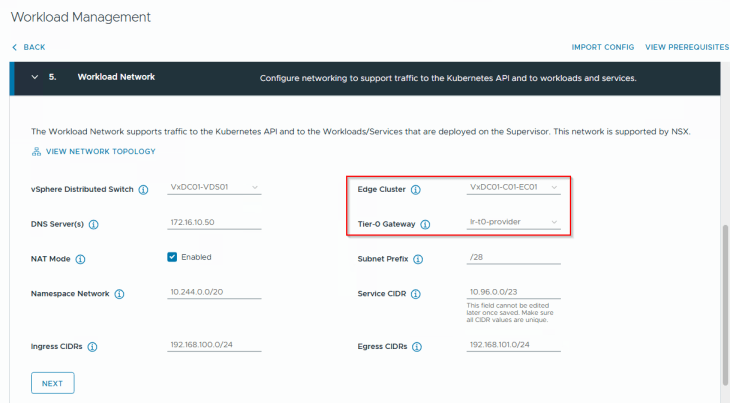Open VIEW PREREQUISITES link
Viewport: 730px width, 403px height.
tap(686, 47)
